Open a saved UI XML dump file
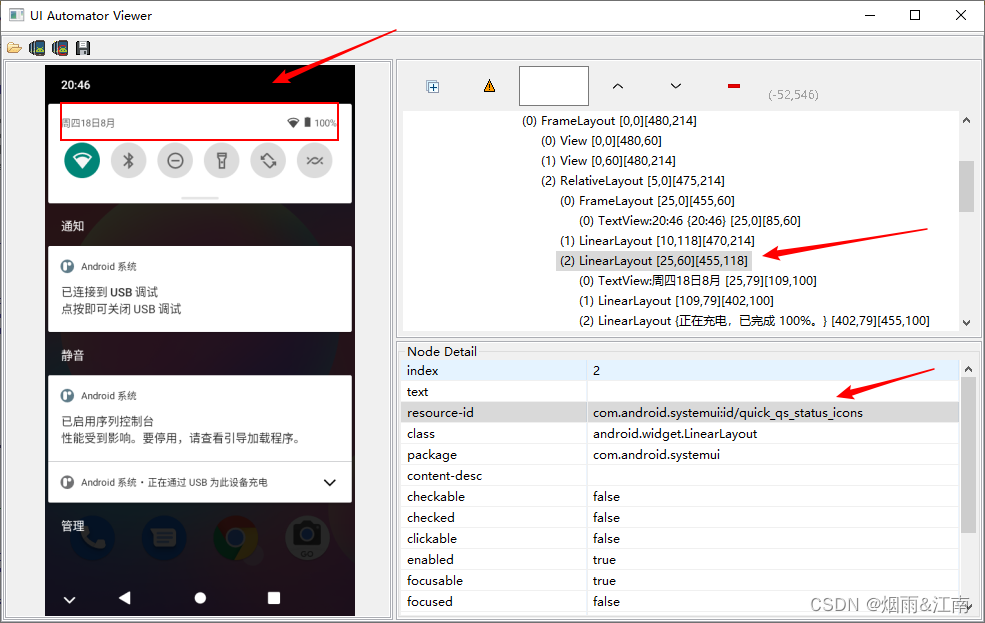Screen dimensions: 985x623 [x=15, y=47]
